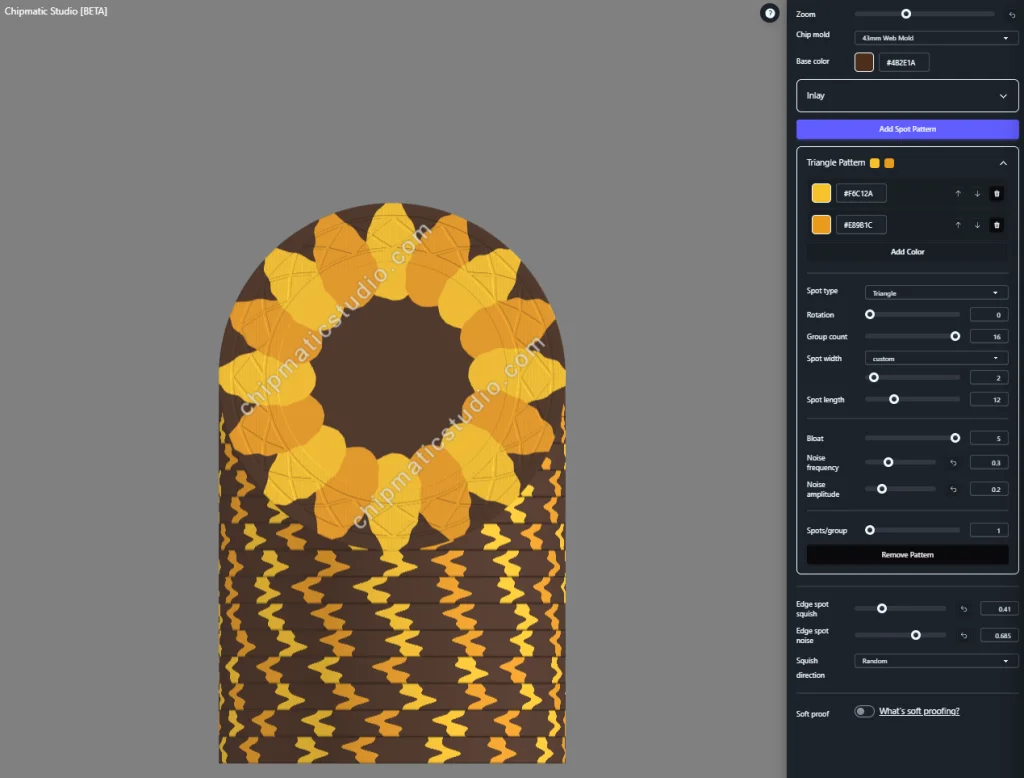Screen dimensions: 1024x778
Task: Delete color #E89B1C with trash icon
Action: (x=997, y=225)
